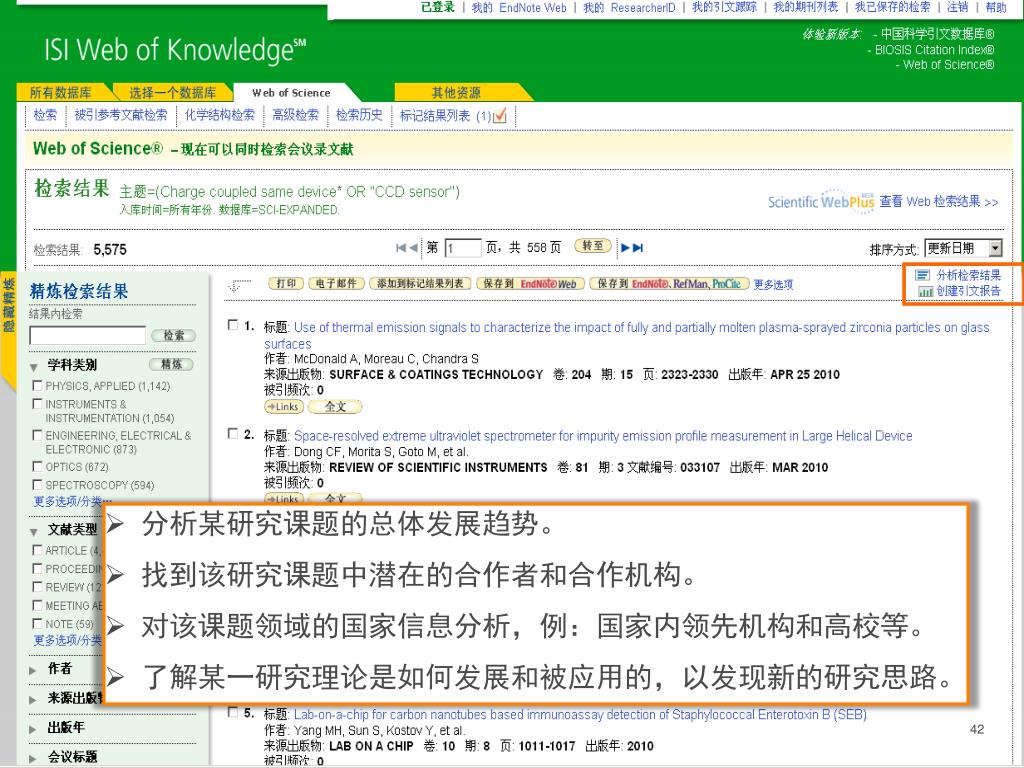Open BIOSIS Citation Index link
Screen dimensions: 1024x768
pyautogui.click(x=935, y=50)
